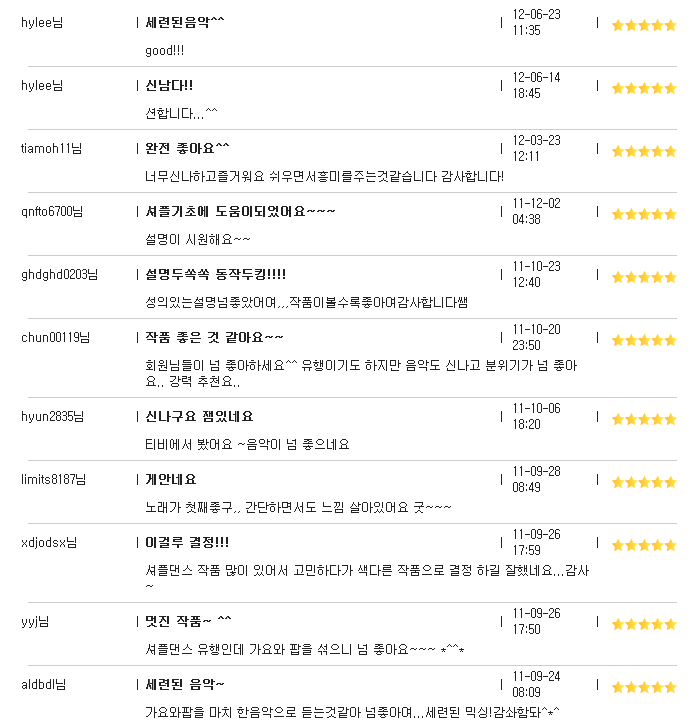
Task: Click the star rating next to ghdghd0203's review
Action: pos(644,277)
